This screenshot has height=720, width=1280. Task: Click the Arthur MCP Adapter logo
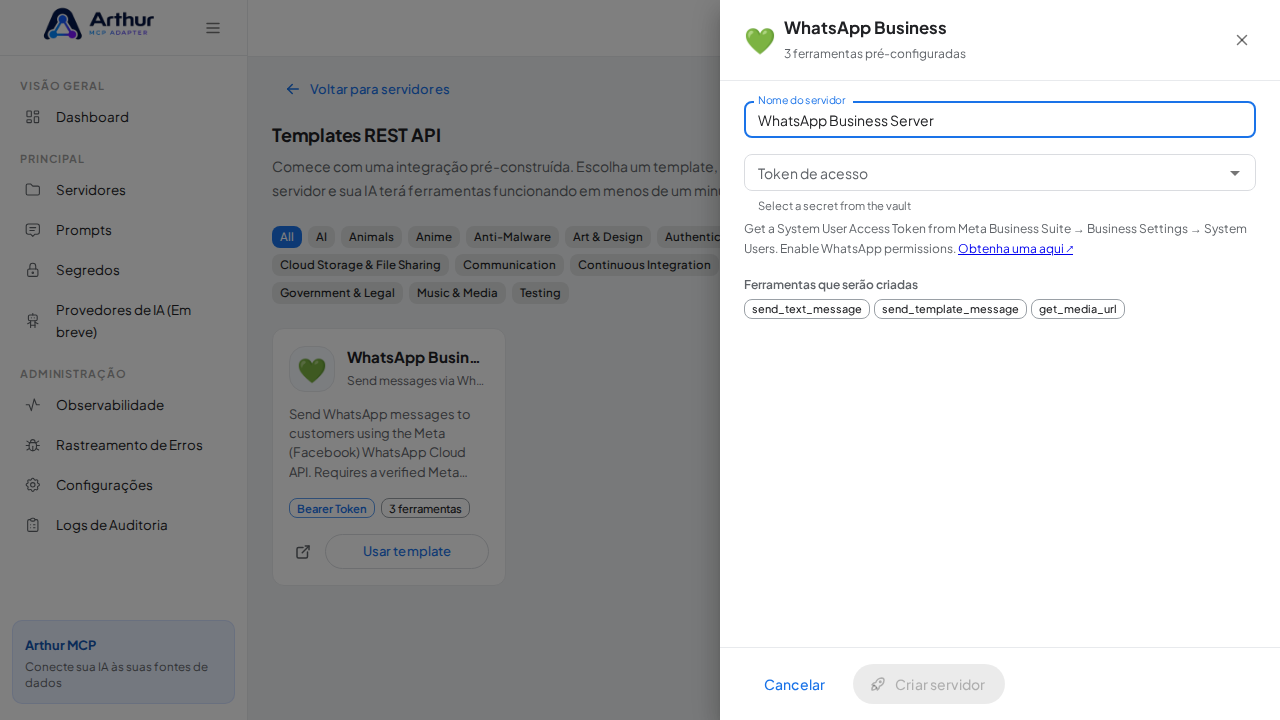(x=99, y=24)
